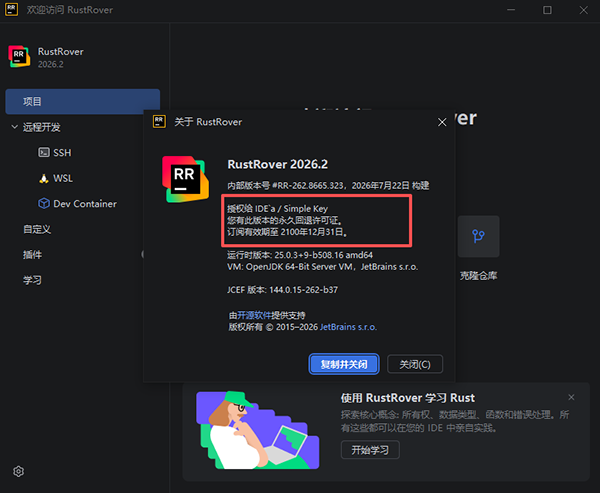Viewport: 600px width, 493px height.
Task: Click the RustRover 2026.2 heading in About dialog
Action: coord(278,164)
